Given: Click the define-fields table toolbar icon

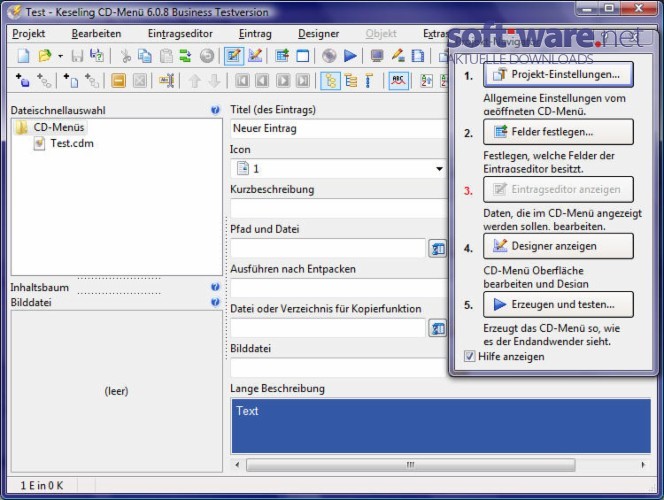Looking at the screenshot, I should [x=282, y=55].
